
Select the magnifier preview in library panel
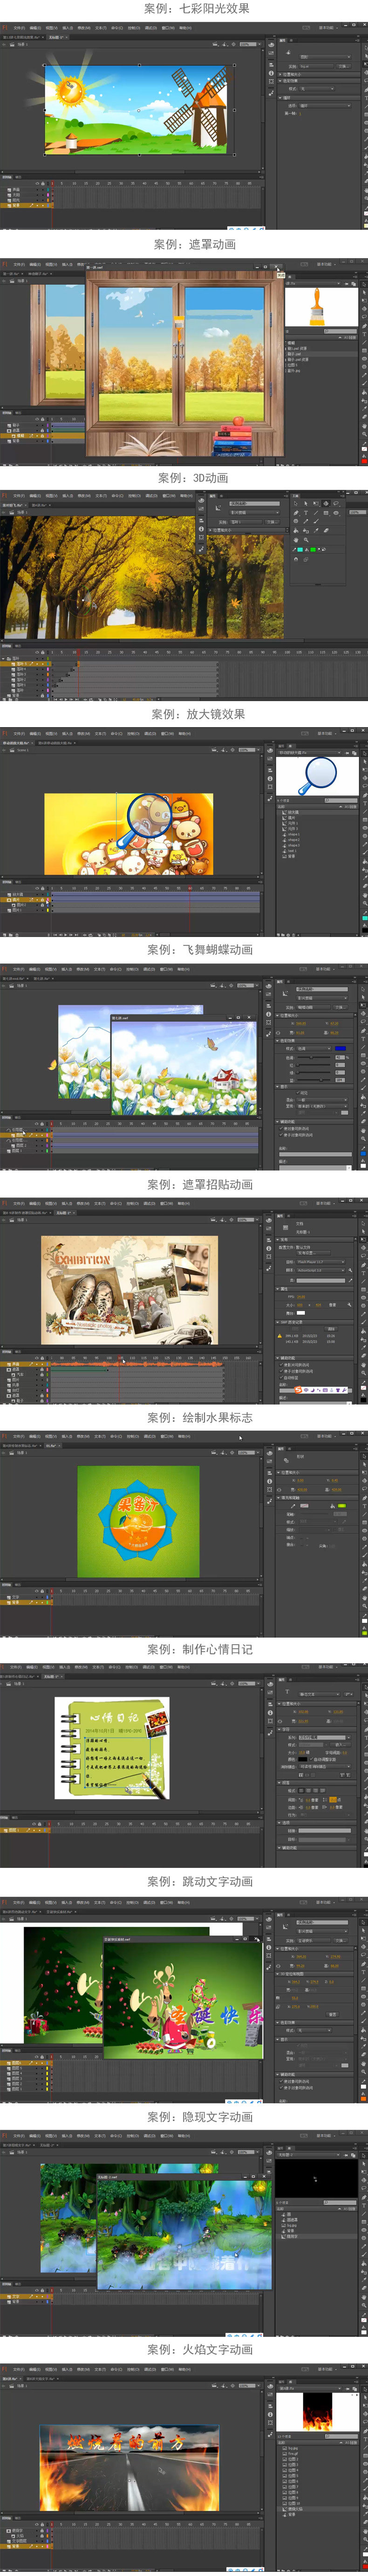[321, 775]
